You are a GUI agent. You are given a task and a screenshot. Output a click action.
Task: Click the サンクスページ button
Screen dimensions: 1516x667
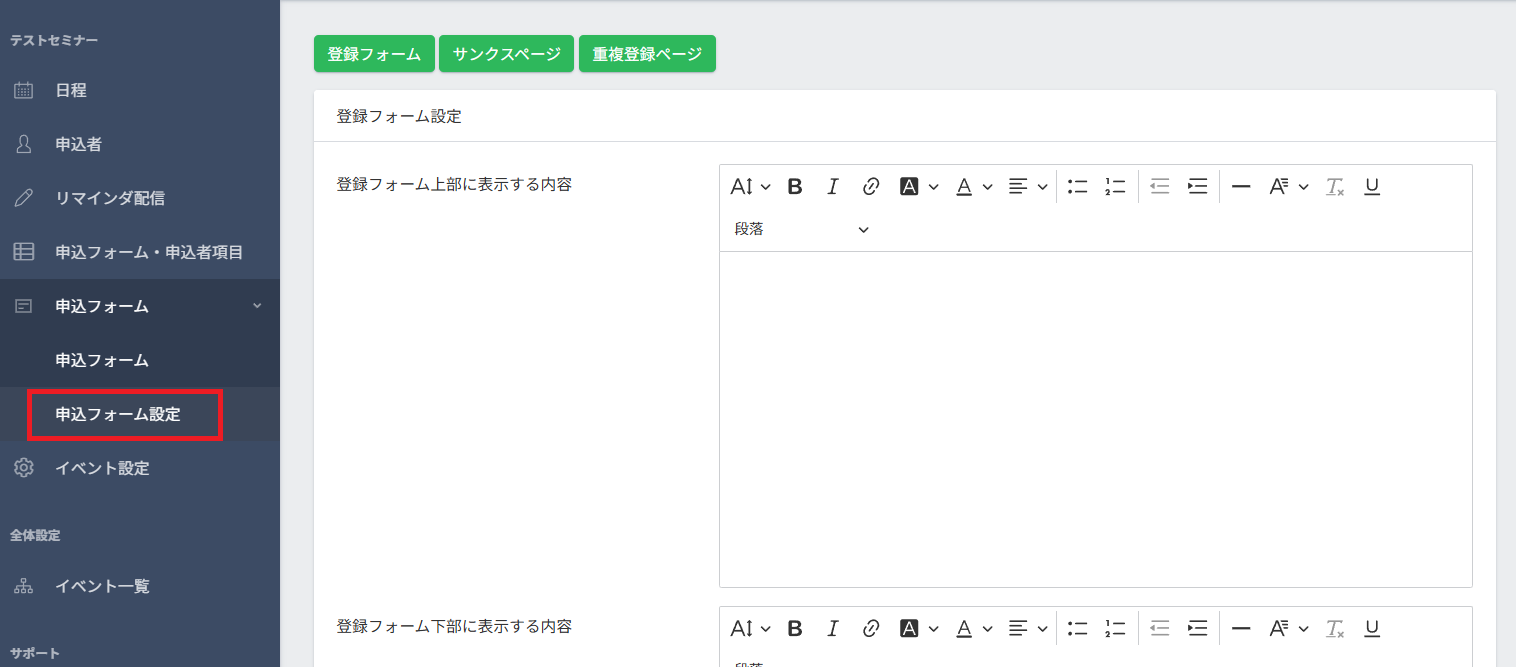[507, 54]
